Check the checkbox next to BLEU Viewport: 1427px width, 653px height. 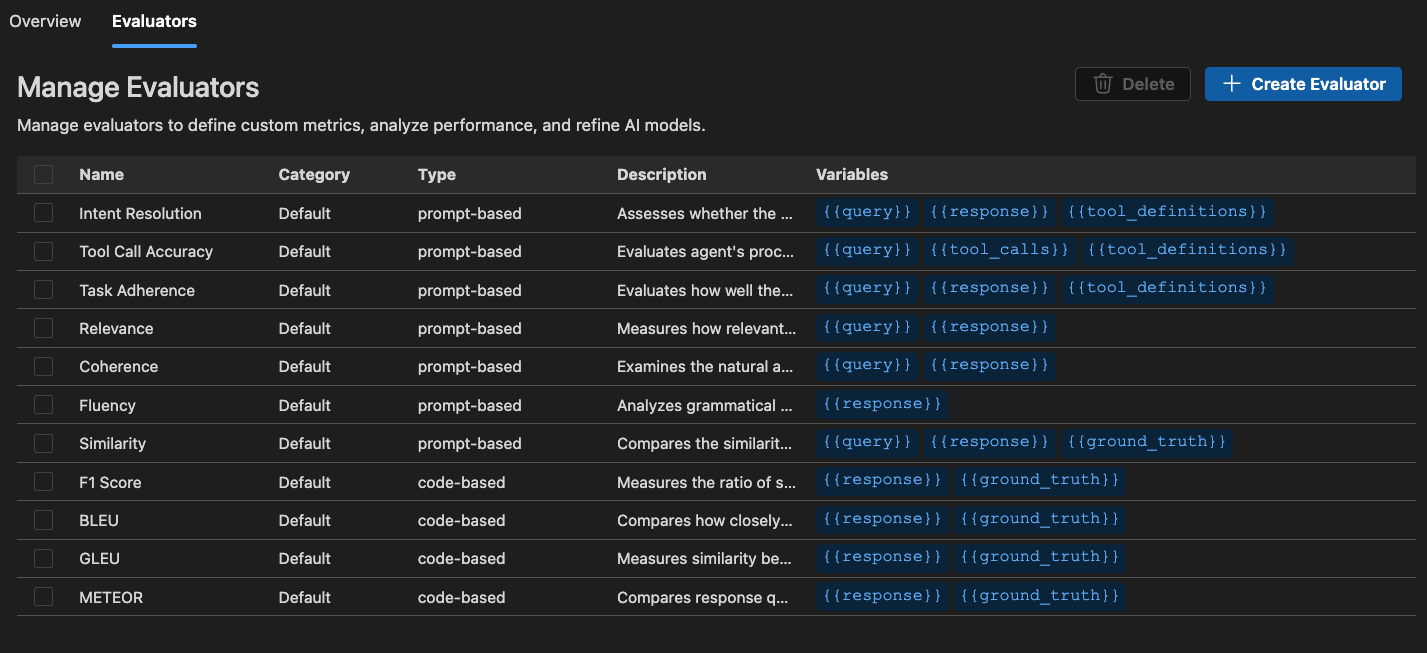43,520
